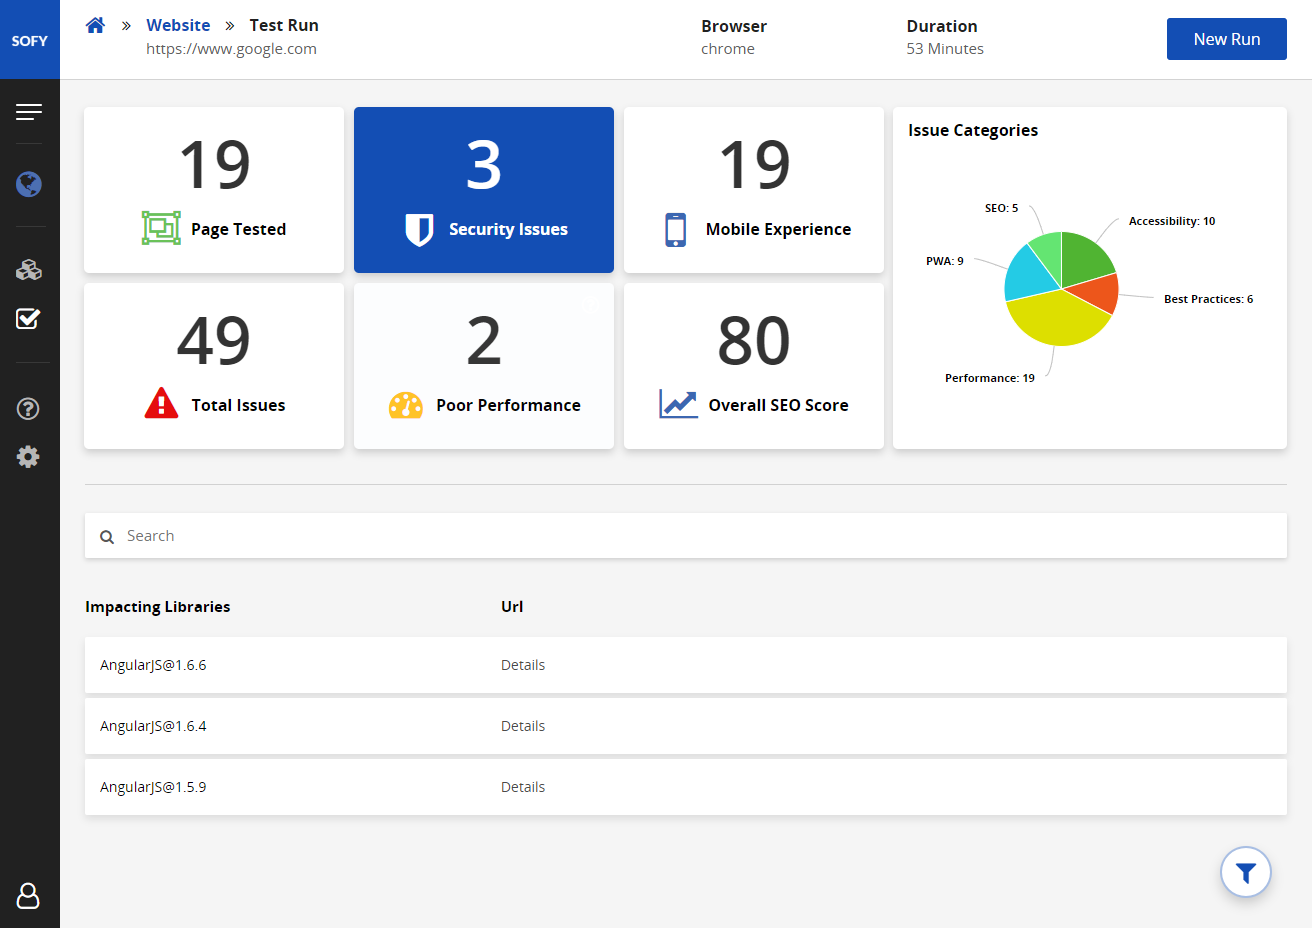Image resolution: width=1312 pixels, height=928 pixels.
Task: Click the cyan PWA pie slice
Action: coord(1028,275)
